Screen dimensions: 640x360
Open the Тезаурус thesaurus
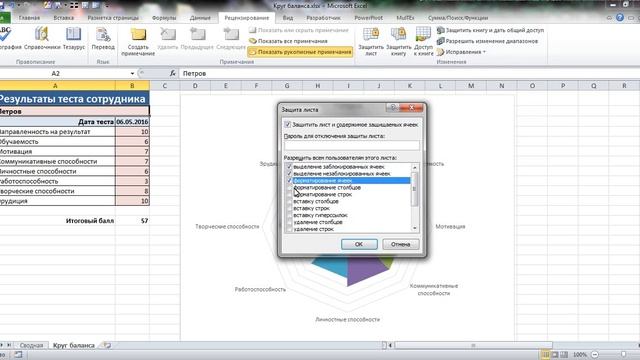point(74,39)
